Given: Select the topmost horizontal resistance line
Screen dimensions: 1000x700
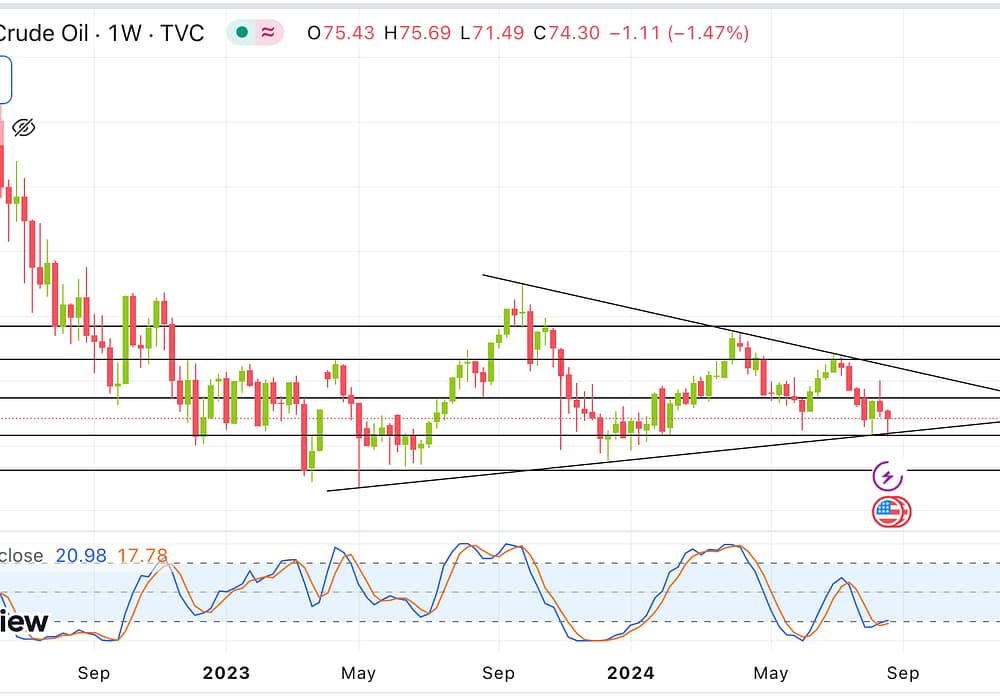Looking at the screenshot, I should coord(300,326).
